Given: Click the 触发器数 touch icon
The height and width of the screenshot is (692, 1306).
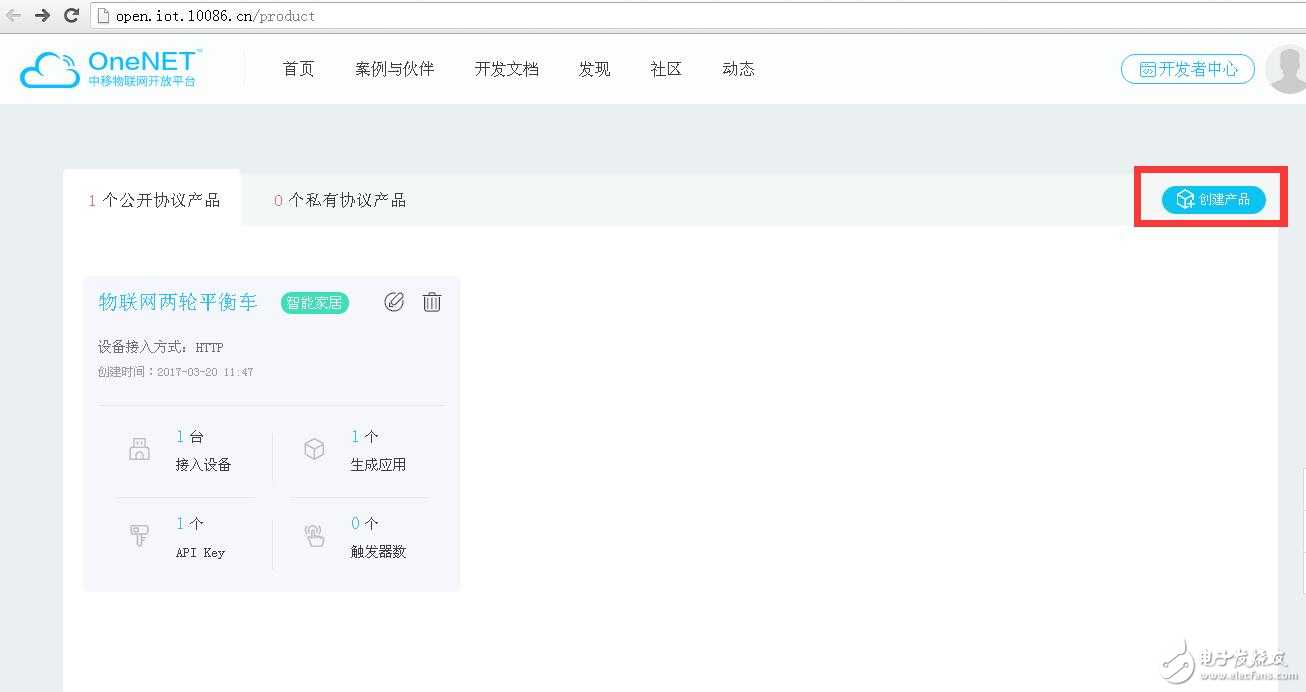Looking at the screenshot, I should pyautogui.click(x=314, y=536).
